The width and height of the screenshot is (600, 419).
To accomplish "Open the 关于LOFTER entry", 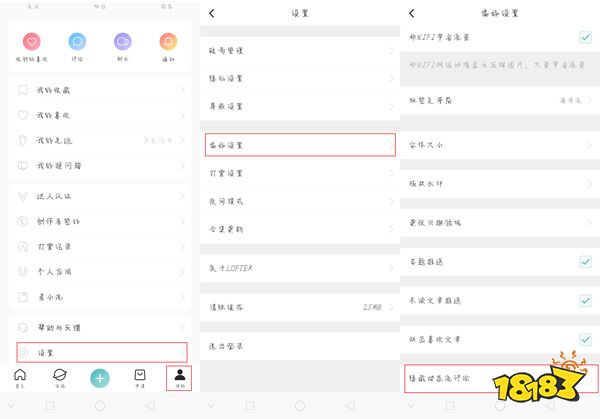I will [300, 268].
